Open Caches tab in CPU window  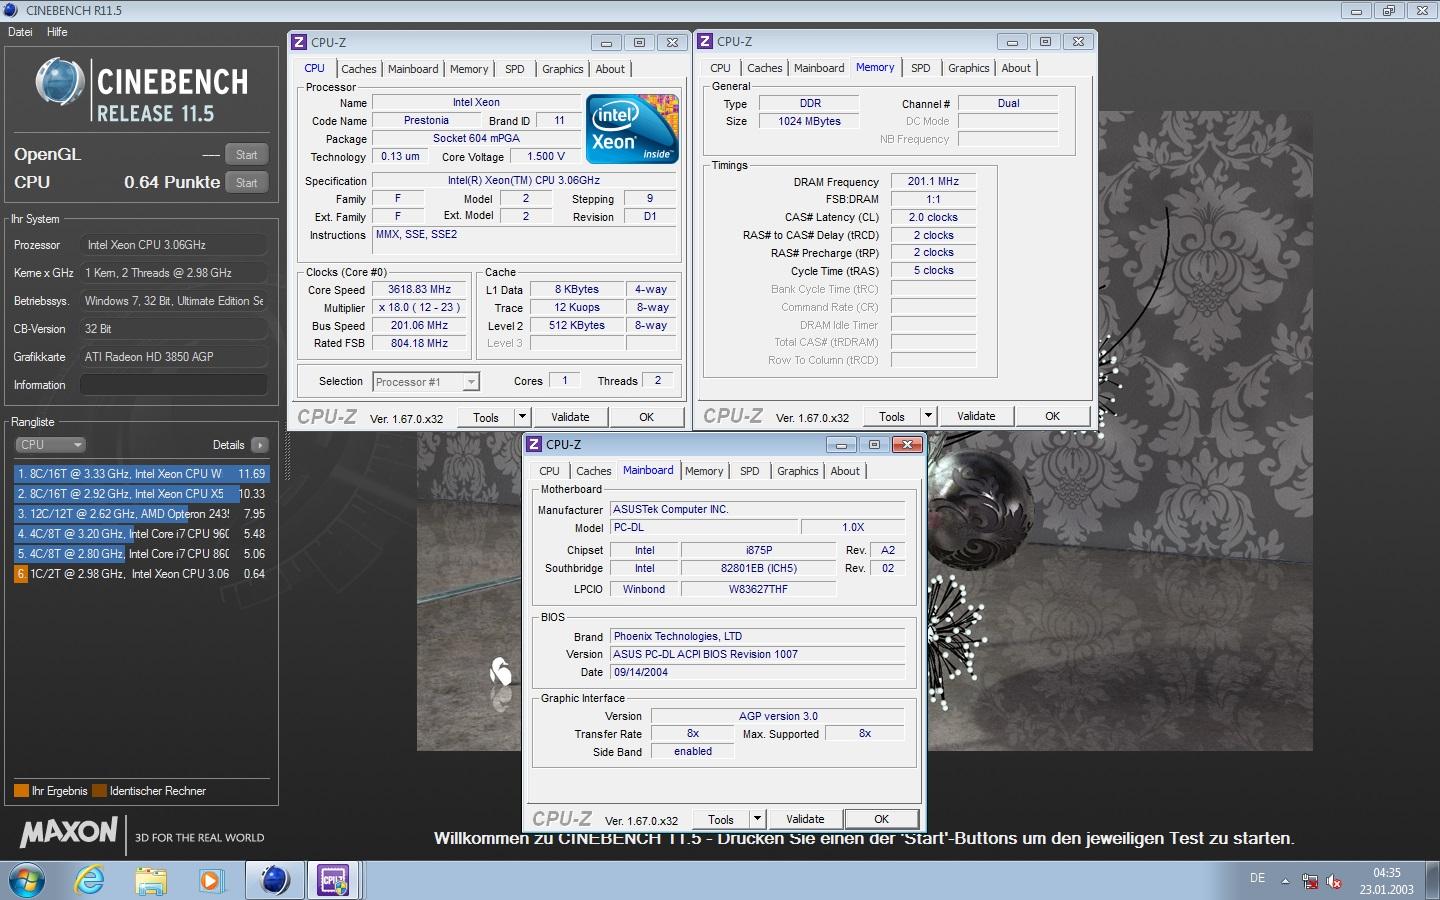click(358, 69)
